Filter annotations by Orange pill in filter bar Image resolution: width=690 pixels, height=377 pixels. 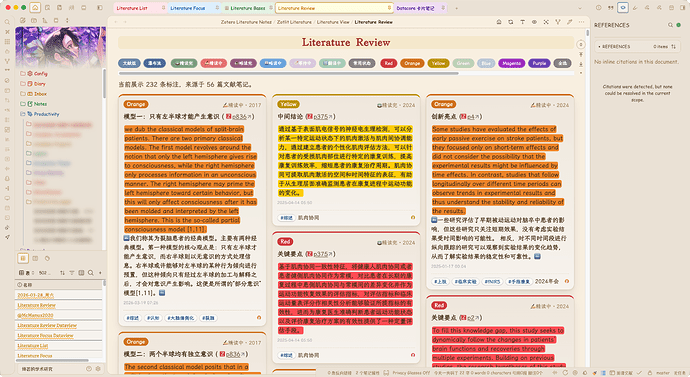[x=412, y=63]
